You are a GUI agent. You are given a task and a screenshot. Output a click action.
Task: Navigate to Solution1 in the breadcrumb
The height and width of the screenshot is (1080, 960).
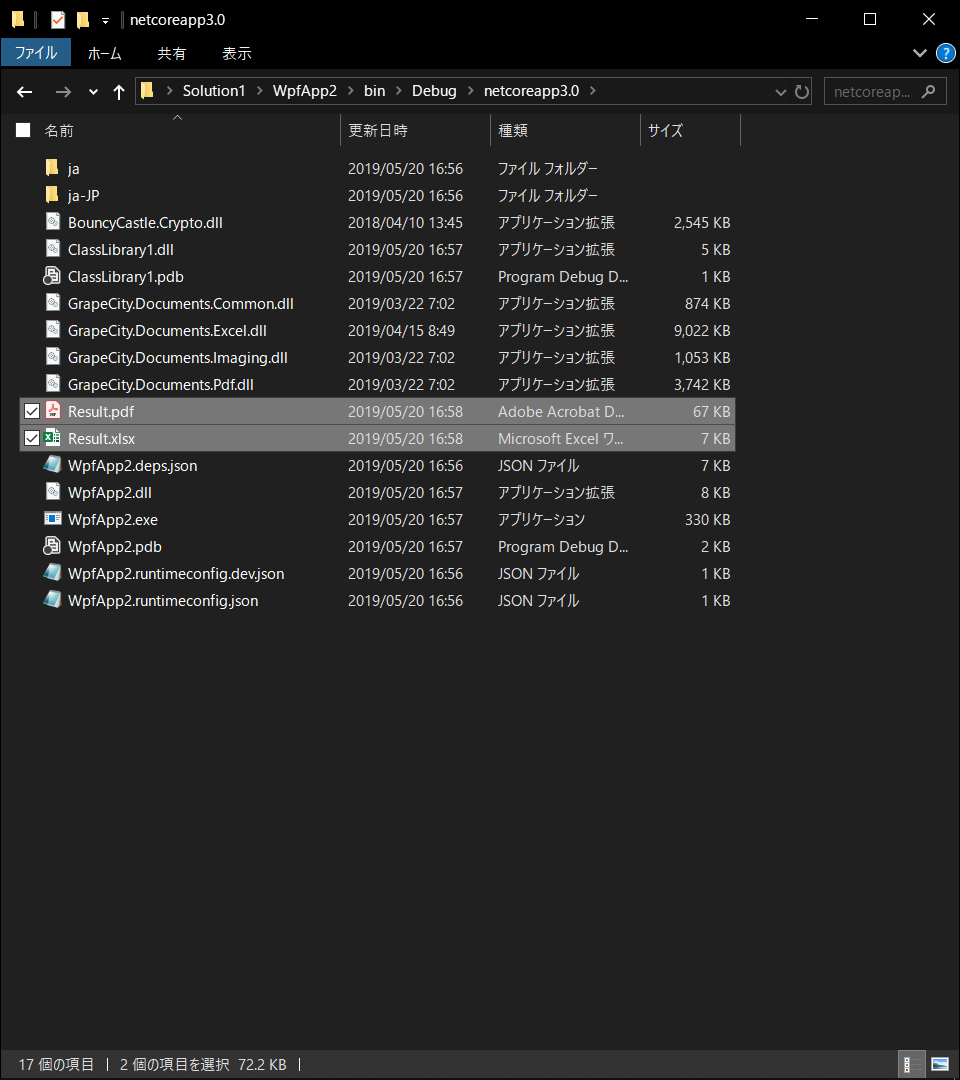click(x=214, y=91)
